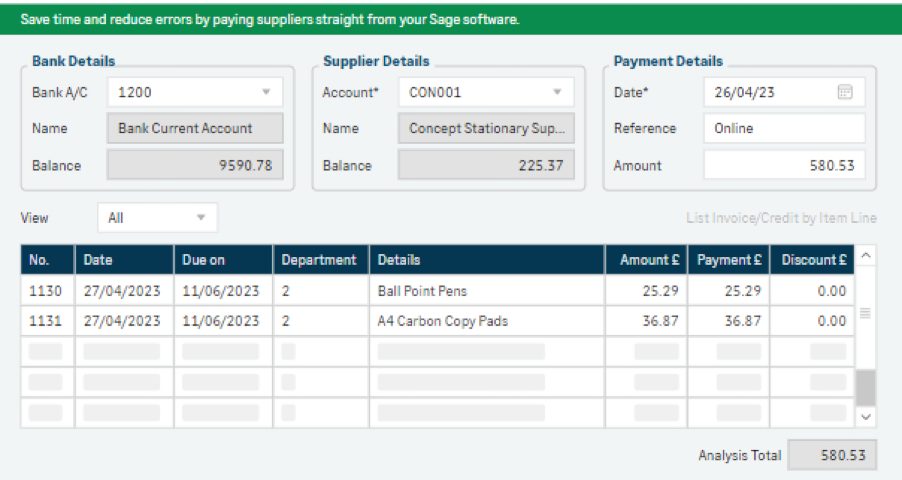The height and width of the screenshot is (480, 902).
Task: Click the Reference field containing Online
Action: coord(784,128)
